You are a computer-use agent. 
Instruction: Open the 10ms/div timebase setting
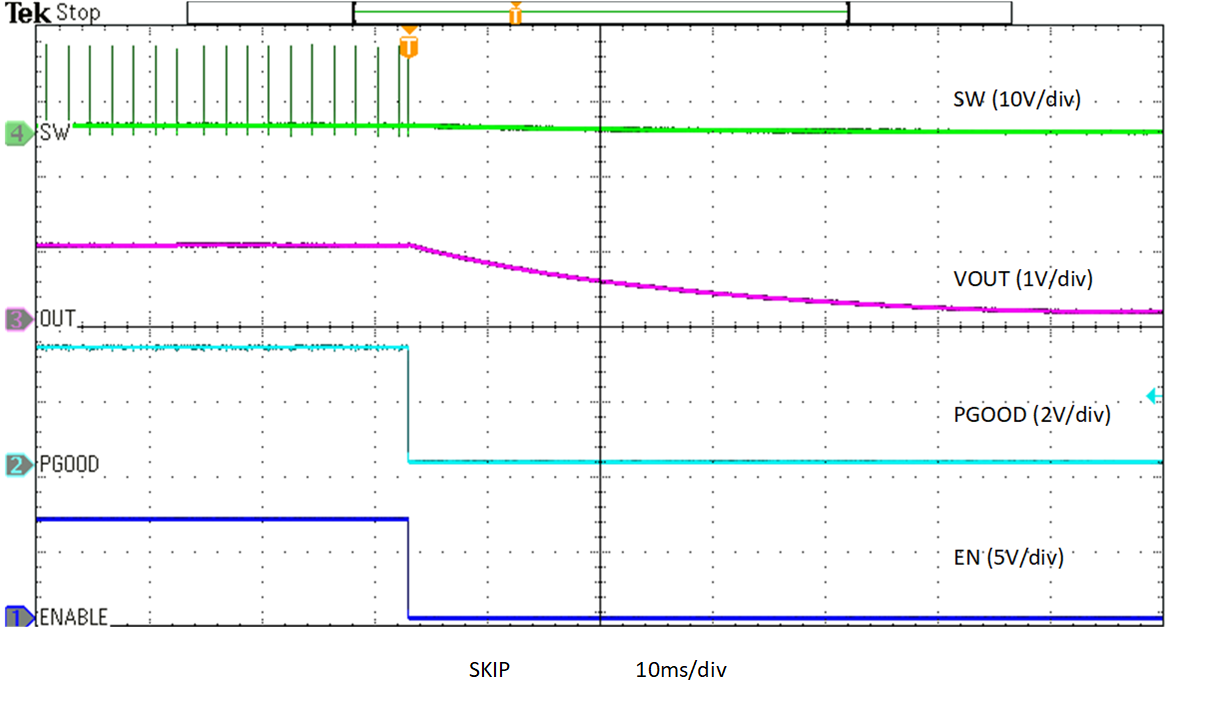point(680,670)
